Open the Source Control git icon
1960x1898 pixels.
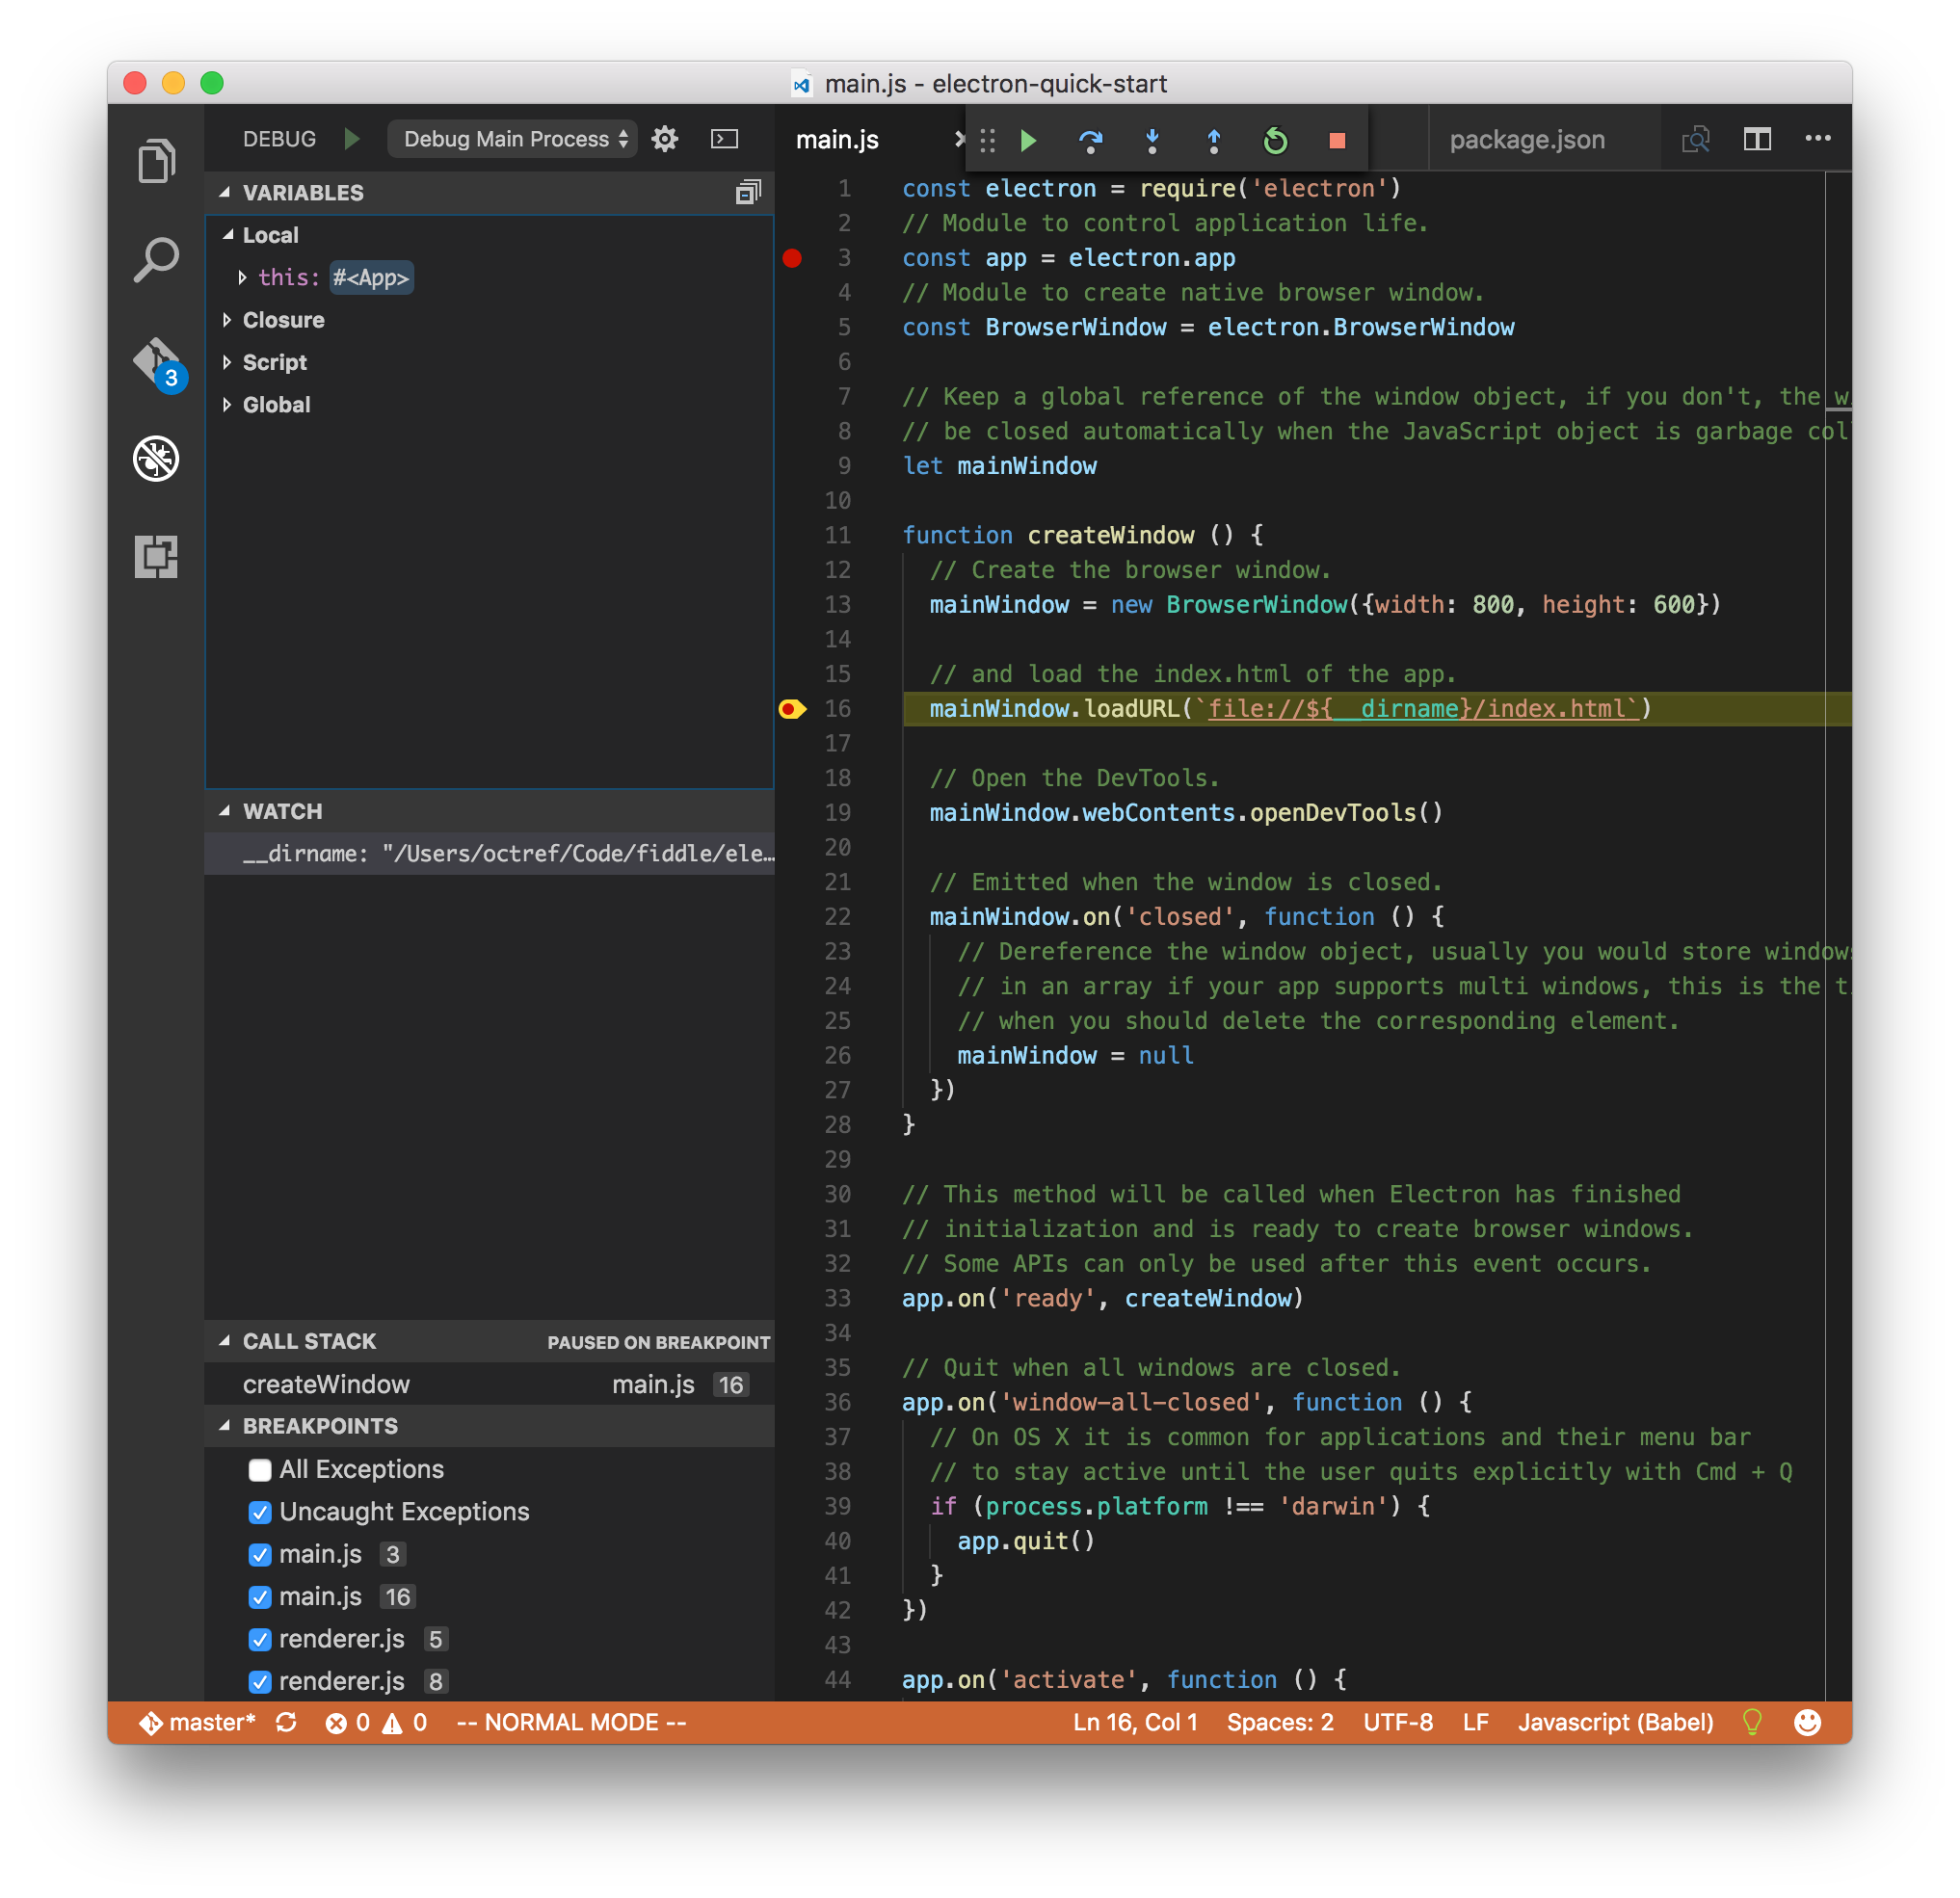coord(156,360)
